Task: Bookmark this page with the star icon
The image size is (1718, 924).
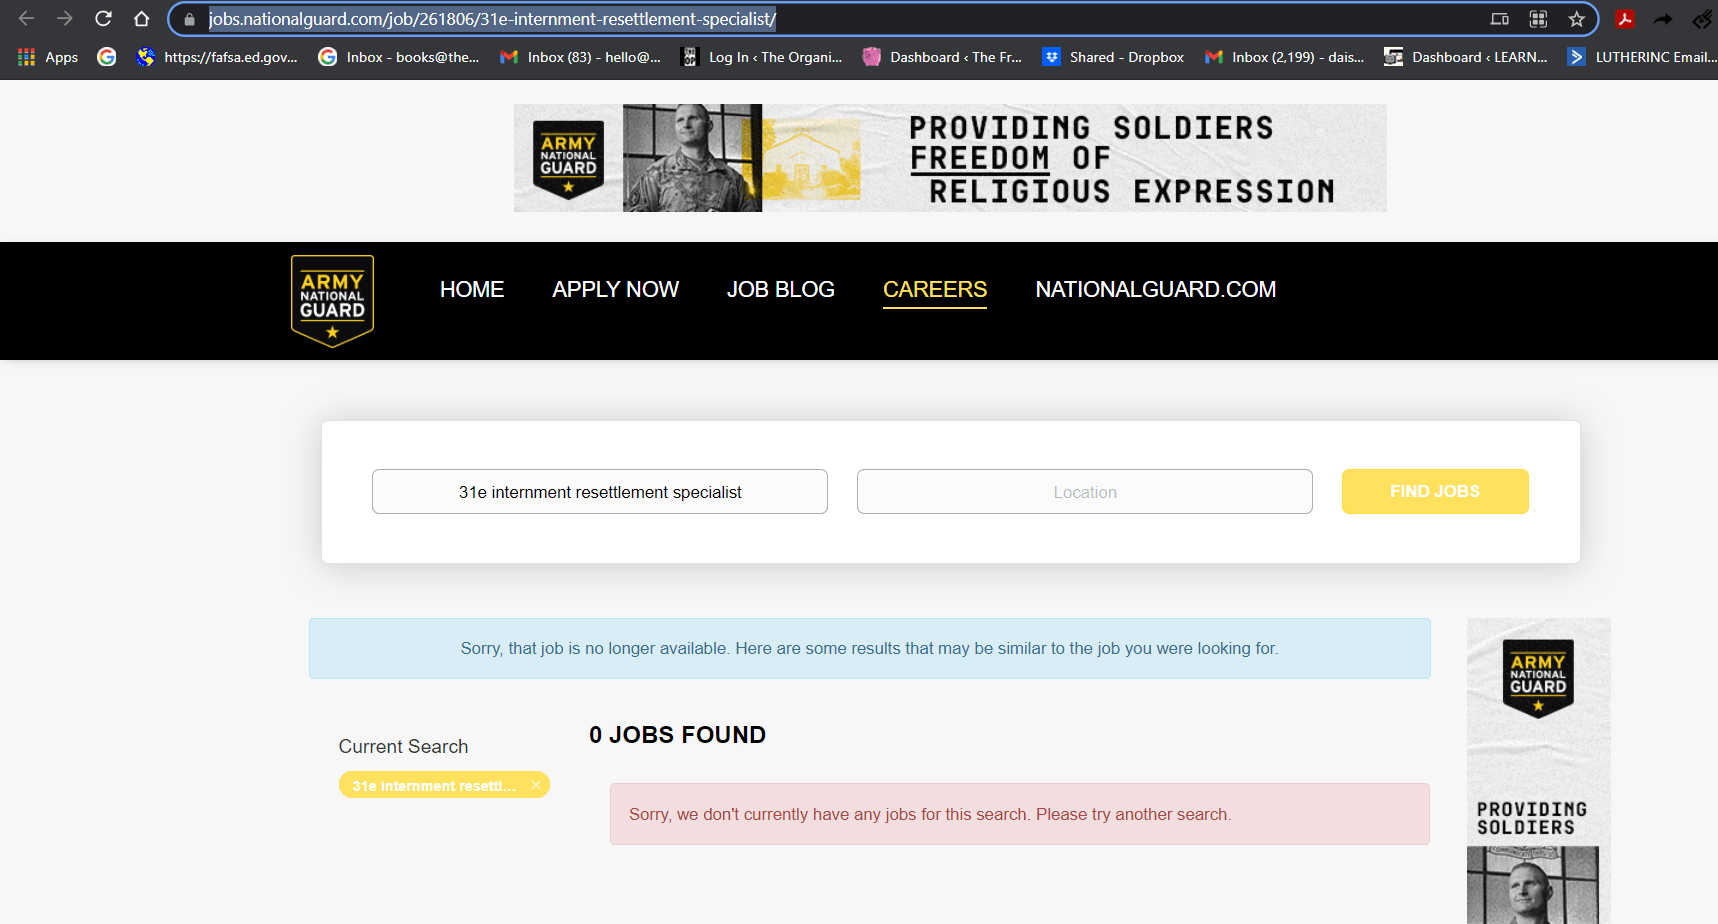Action: coord(1577,19)
